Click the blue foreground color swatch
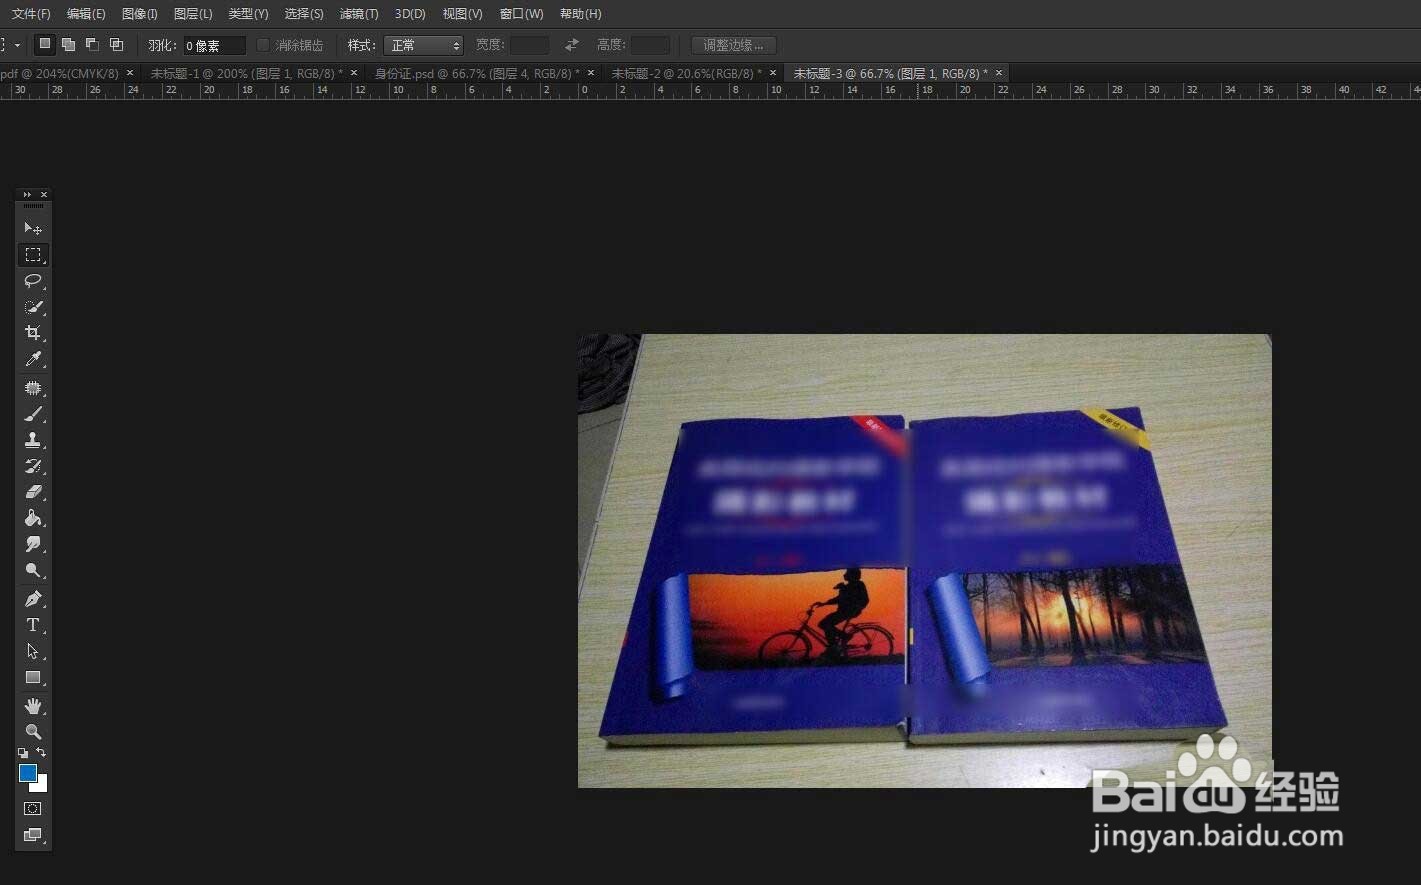This screenshot has width=1421, height=885. pos(27,772)
